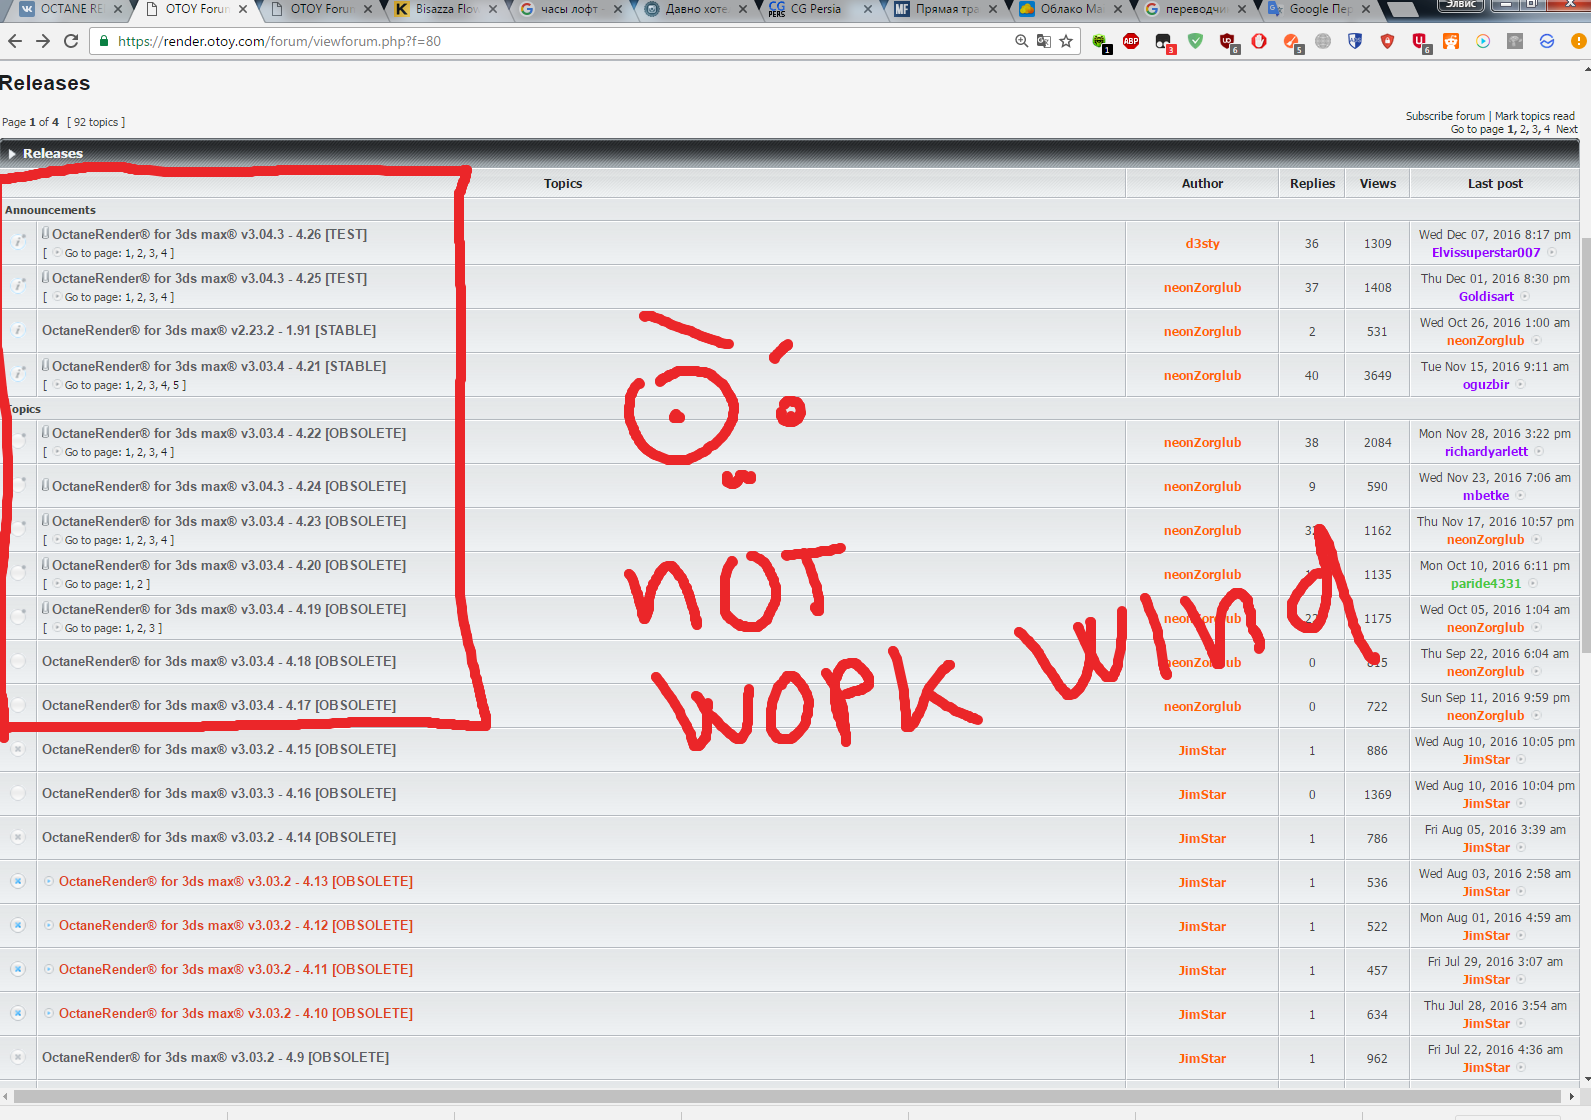
Task: Click Mark topics read link
Action: [x=1535, y=116]
